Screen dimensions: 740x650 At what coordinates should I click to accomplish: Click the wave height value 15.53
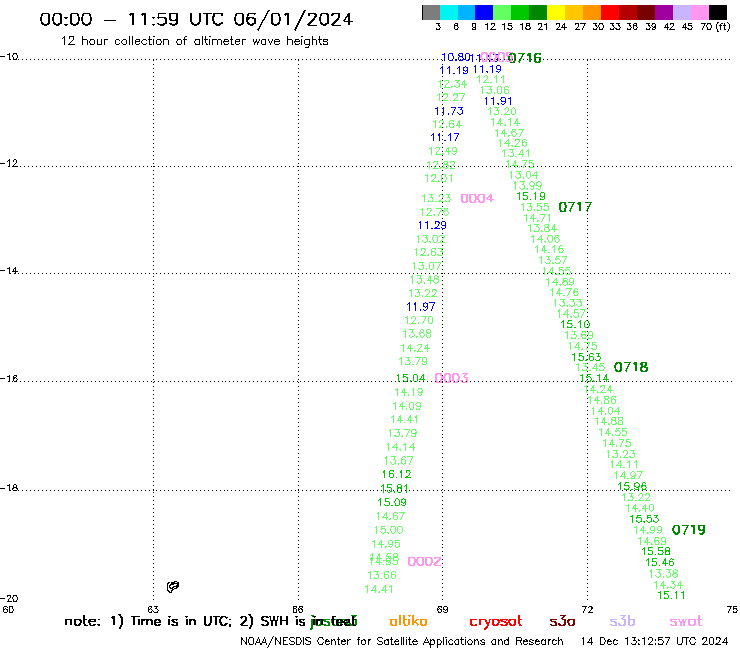click(644, 519)
